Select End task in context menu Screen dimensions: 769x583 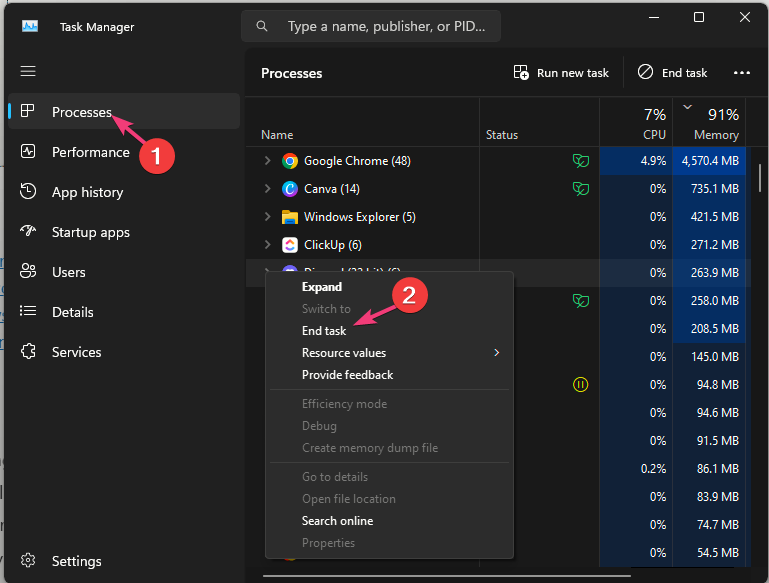[x=324, y=331]
